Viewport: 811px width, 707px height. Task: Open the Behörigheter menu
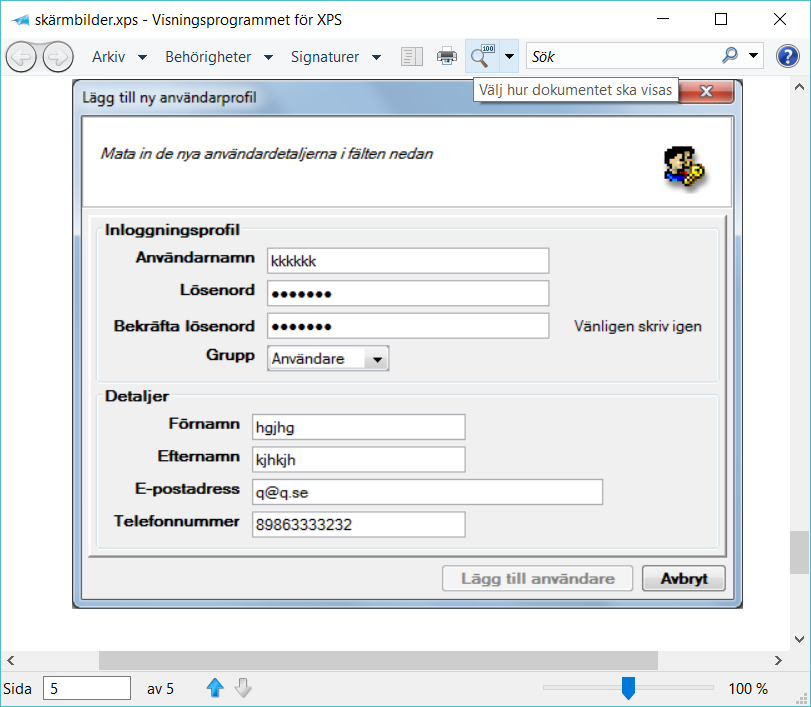218,57
